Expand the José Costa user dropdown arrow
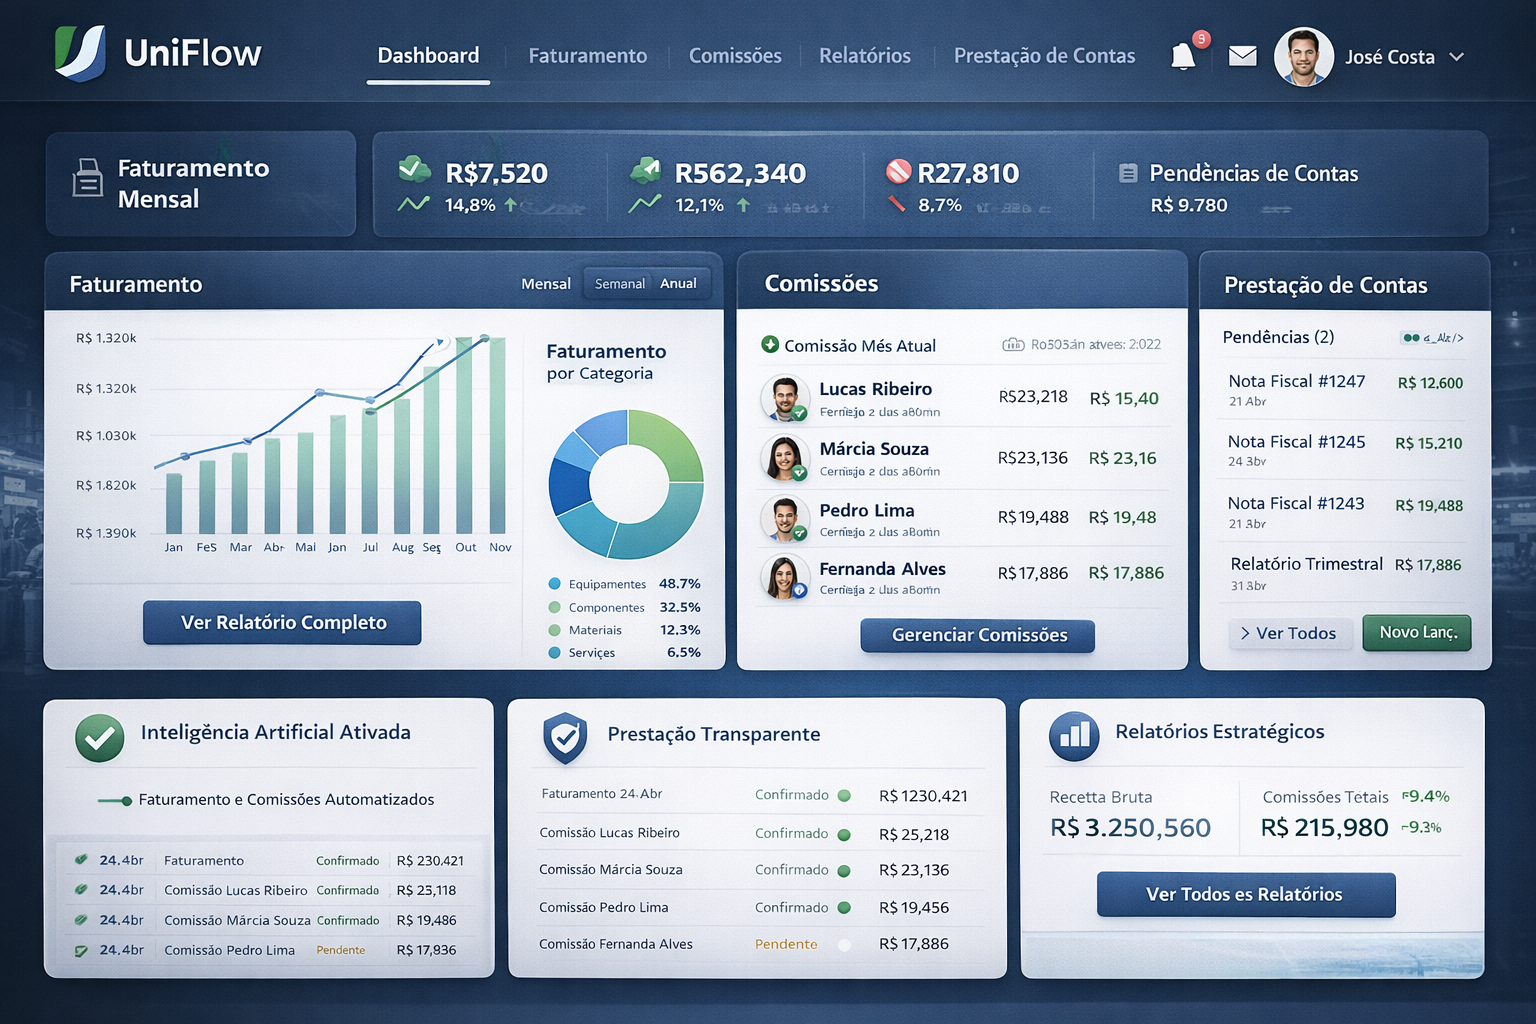 pos(1456,57)
